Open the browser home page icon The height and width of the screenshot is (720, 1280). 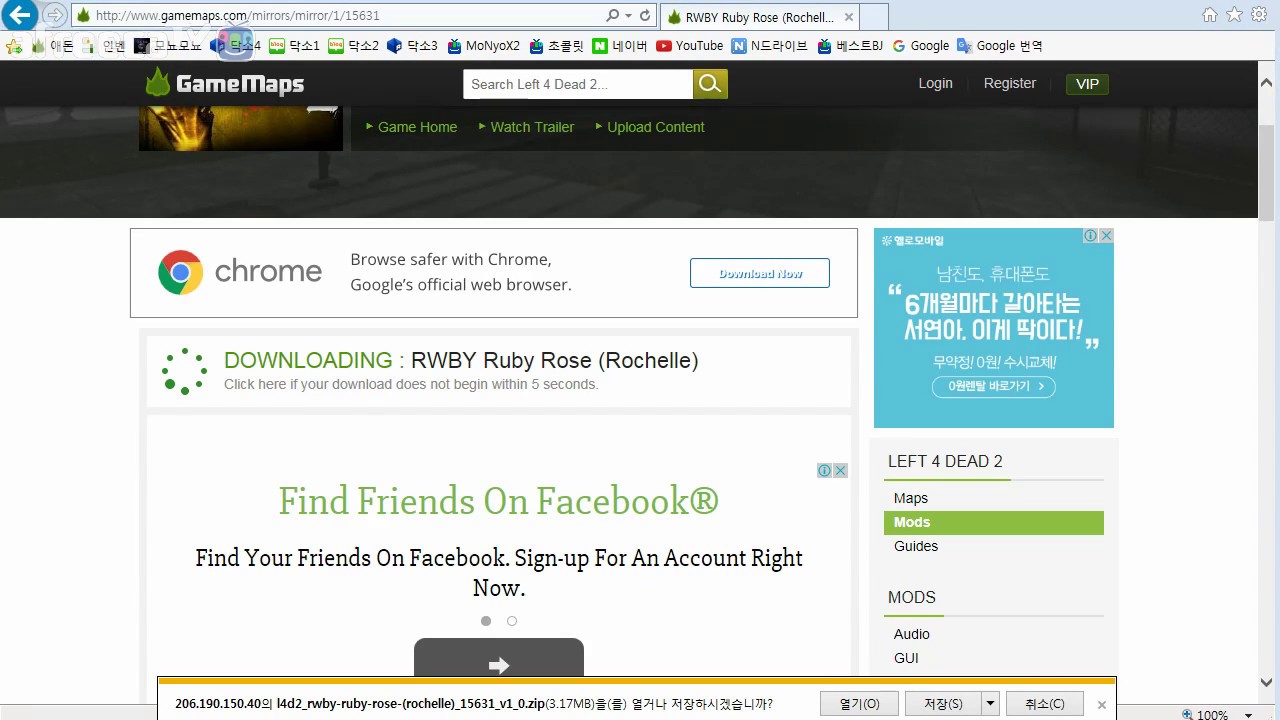[1209, 14]
